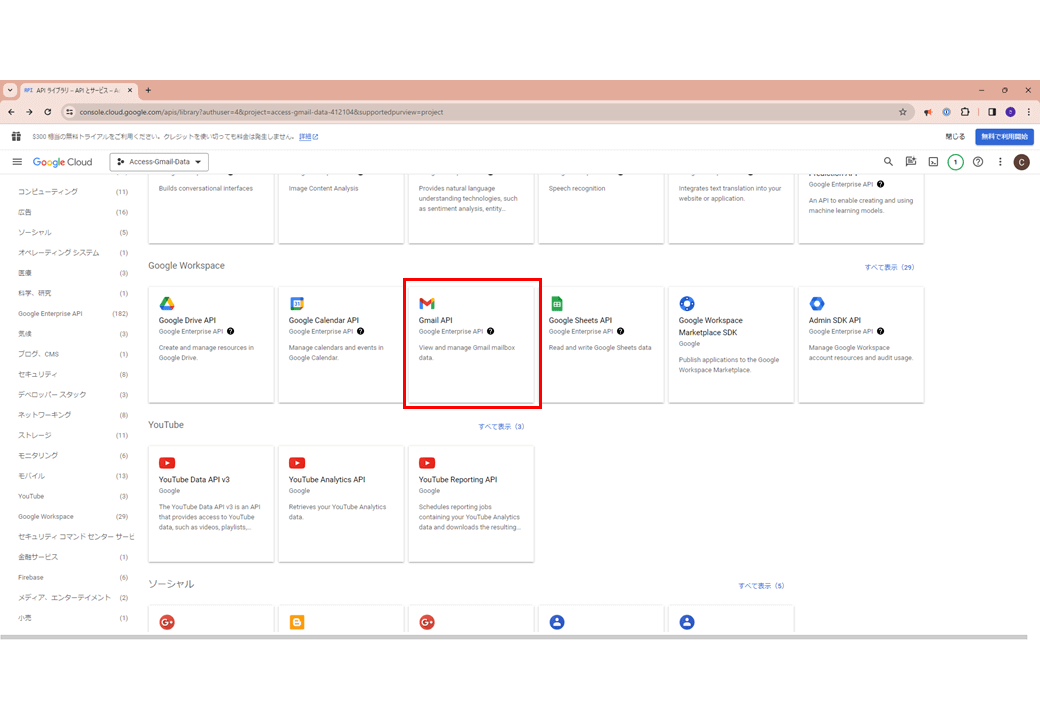1040x720 pixels.
Task: Bookmark this page with the star icon
Action: [x=903, y=112]
